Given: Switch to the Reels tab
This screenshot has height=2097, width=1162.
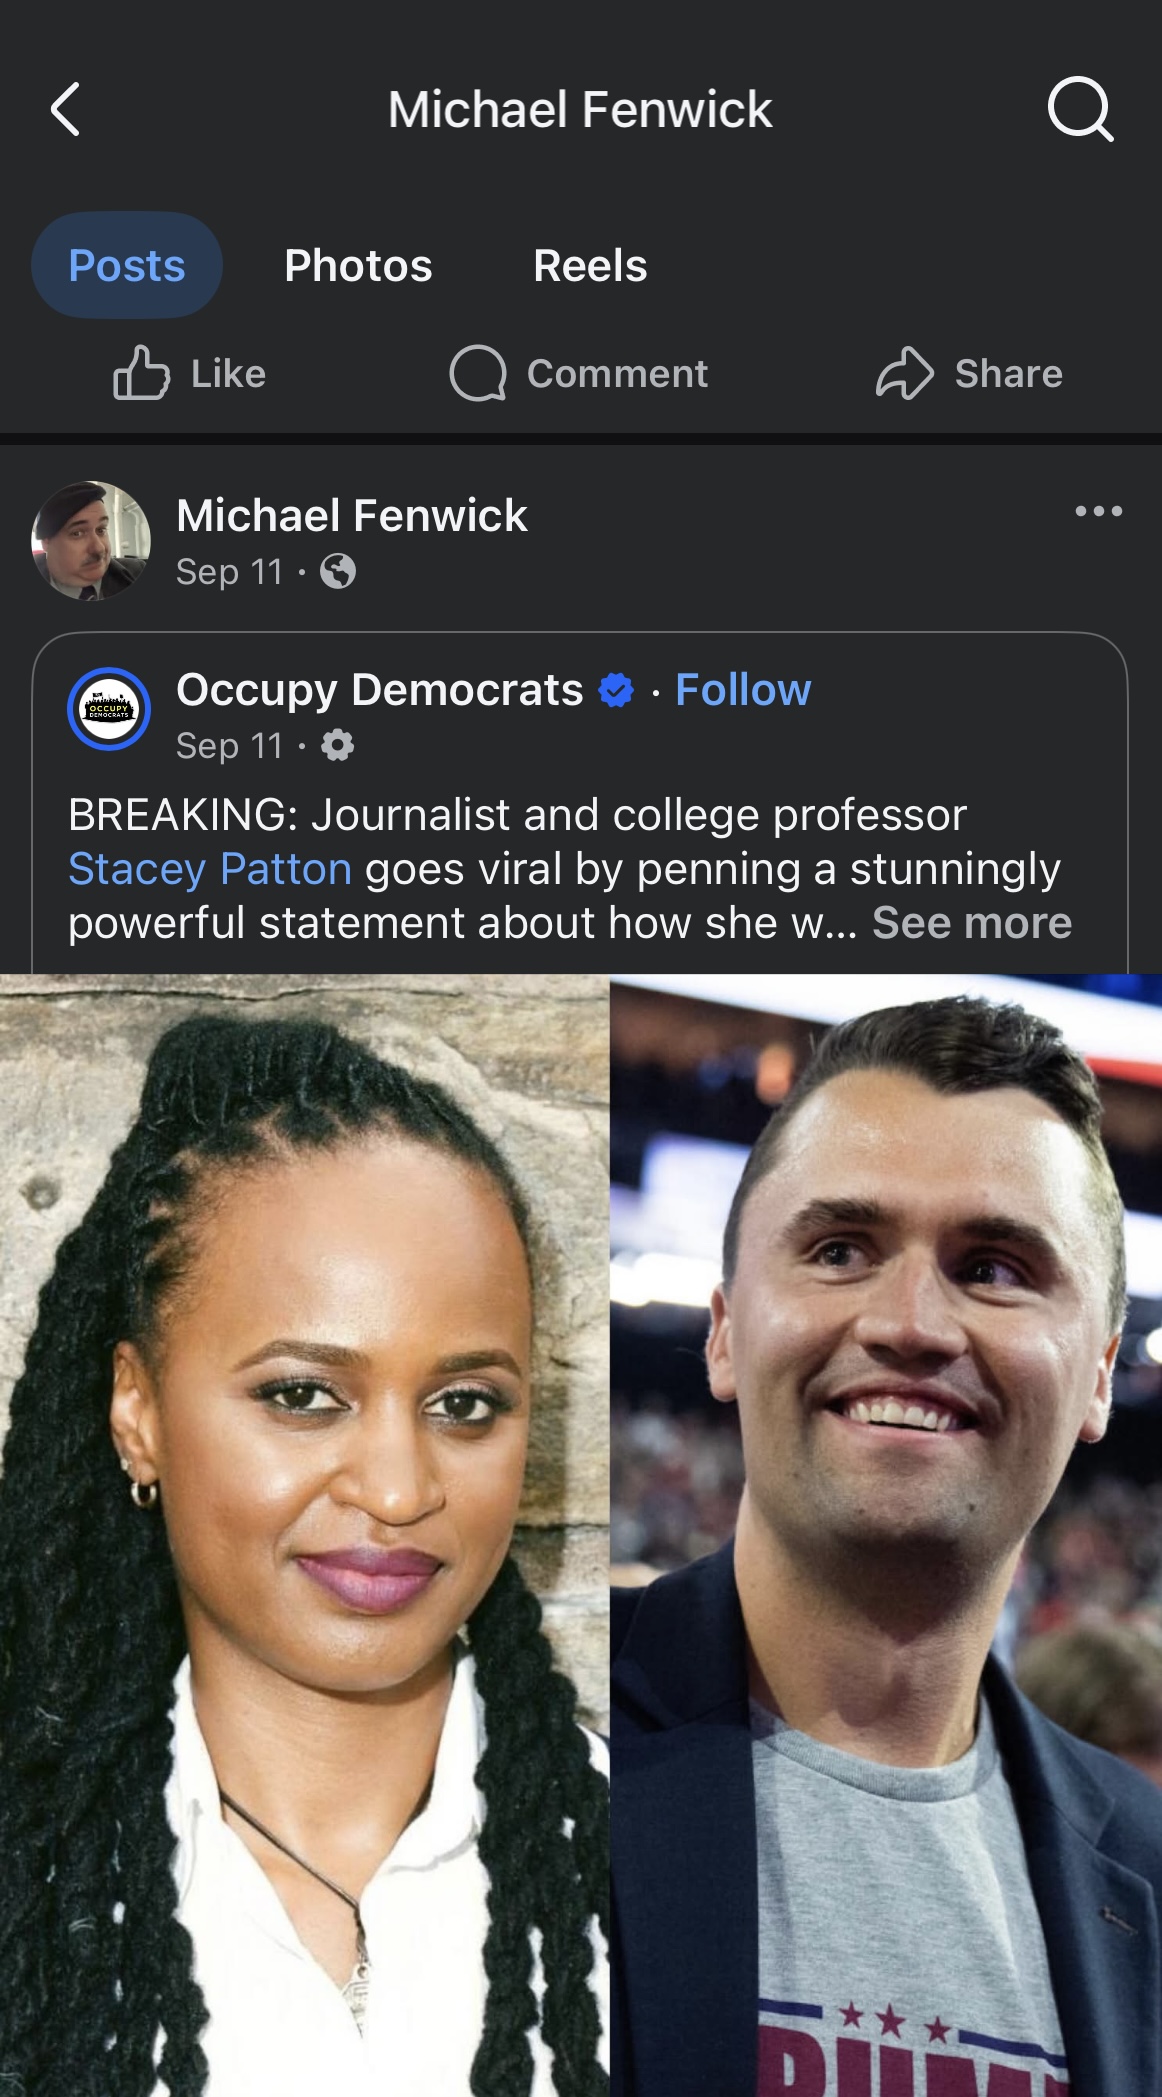Looking at the screenshot, I should (x=590, y=265).
